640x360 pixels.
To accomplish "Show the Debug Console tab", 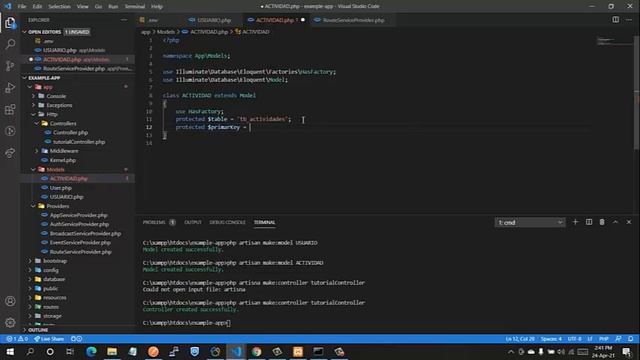I will point(227,222).
